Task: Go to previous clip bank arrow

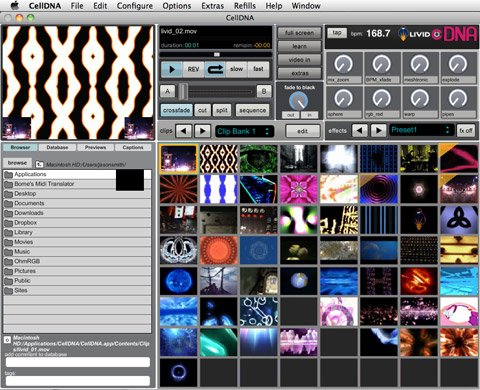Action: 183,131
